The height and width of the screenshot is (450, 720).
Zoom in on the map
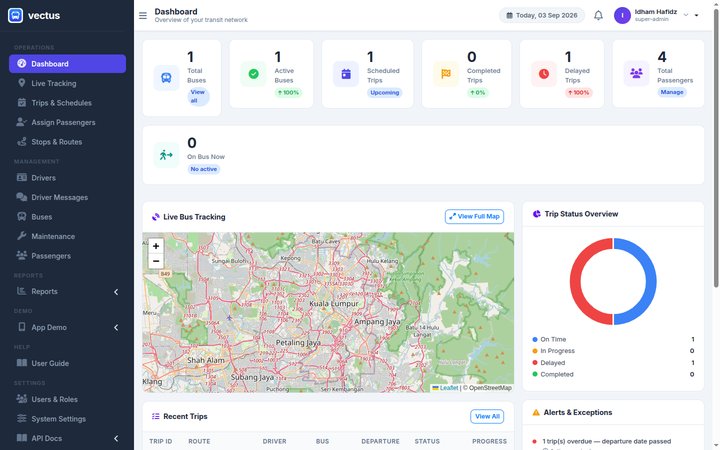point(156,246)
